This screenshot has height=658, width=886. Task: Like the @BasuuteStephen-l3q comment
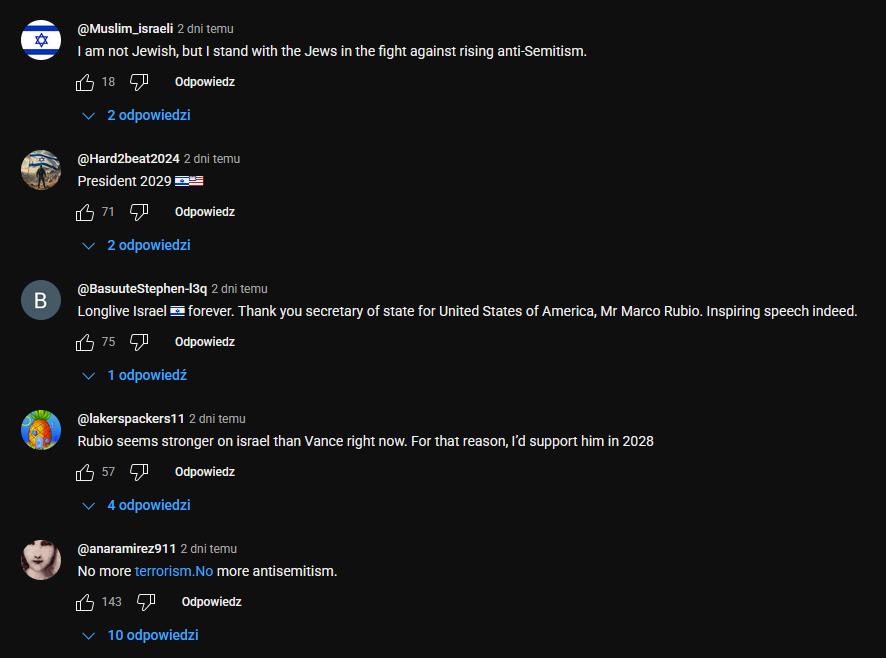[85, 342]
